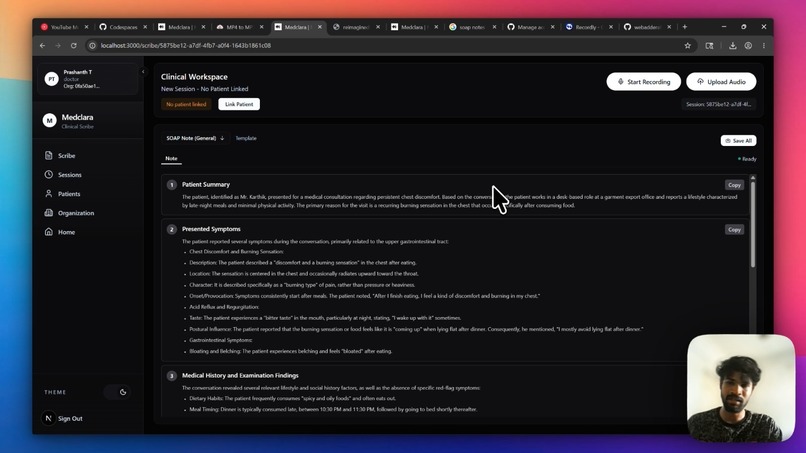Toggle the dark theme switch

tap(117, 392)
